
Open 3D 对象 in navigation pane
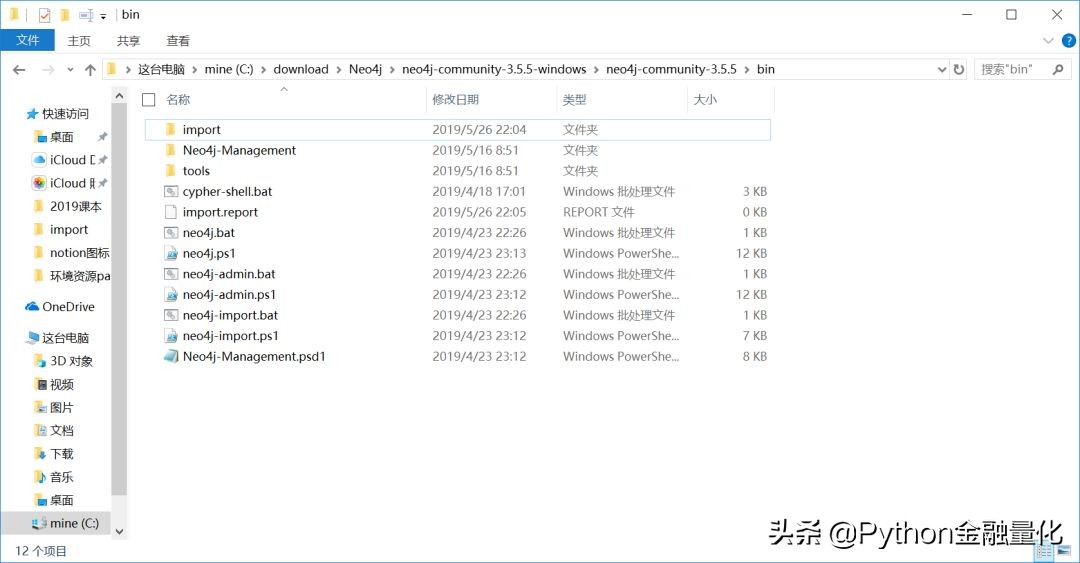[63, 361]
